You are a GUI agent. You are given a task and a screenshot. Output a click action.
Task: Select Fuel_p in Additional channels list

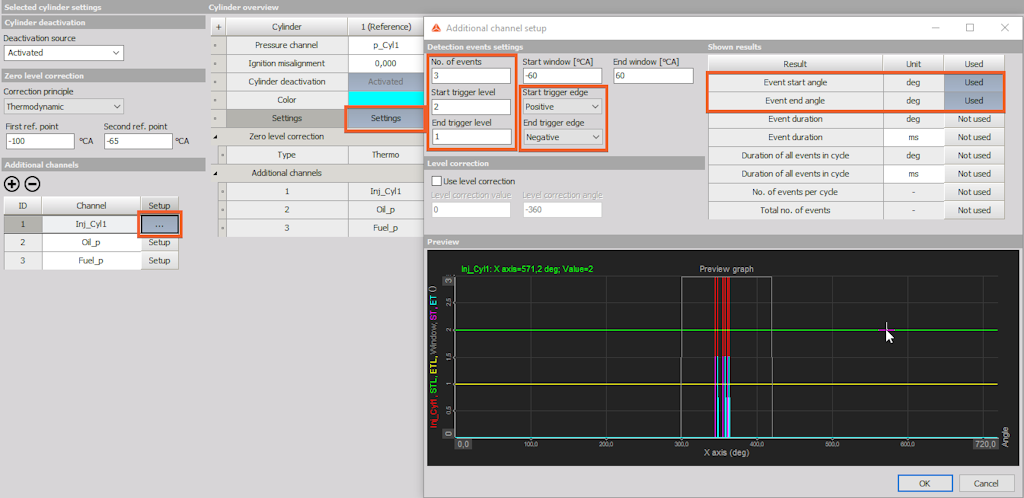click(x=91, y=260)
